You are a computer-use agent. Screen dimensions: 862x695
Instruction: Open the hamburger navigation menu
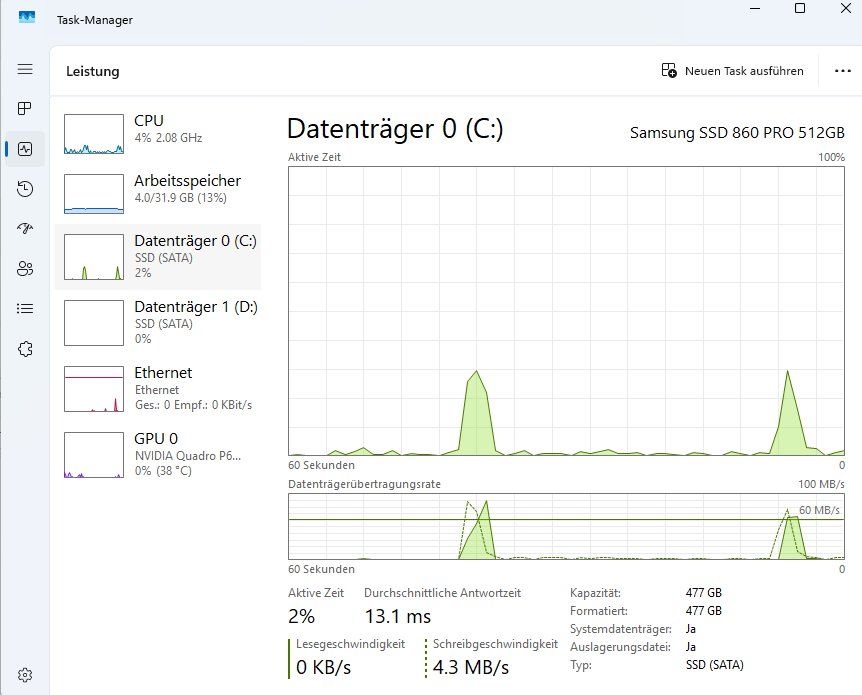[x=25, y=69]
